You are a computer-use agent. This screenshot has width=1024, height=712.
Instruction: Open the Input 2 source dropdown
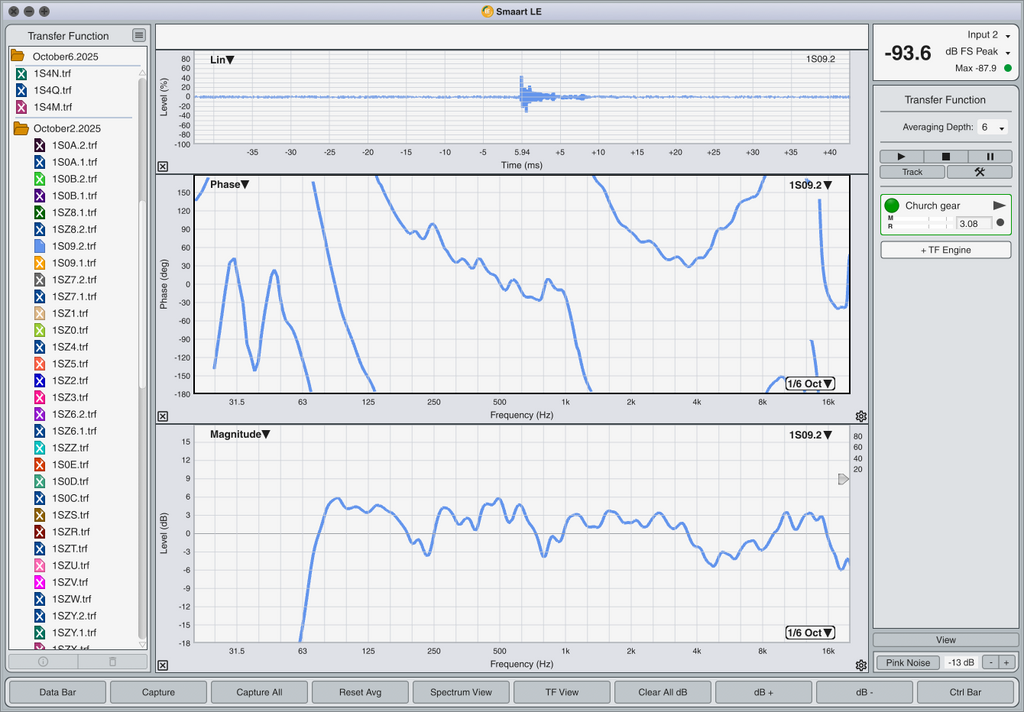point(987,36)
